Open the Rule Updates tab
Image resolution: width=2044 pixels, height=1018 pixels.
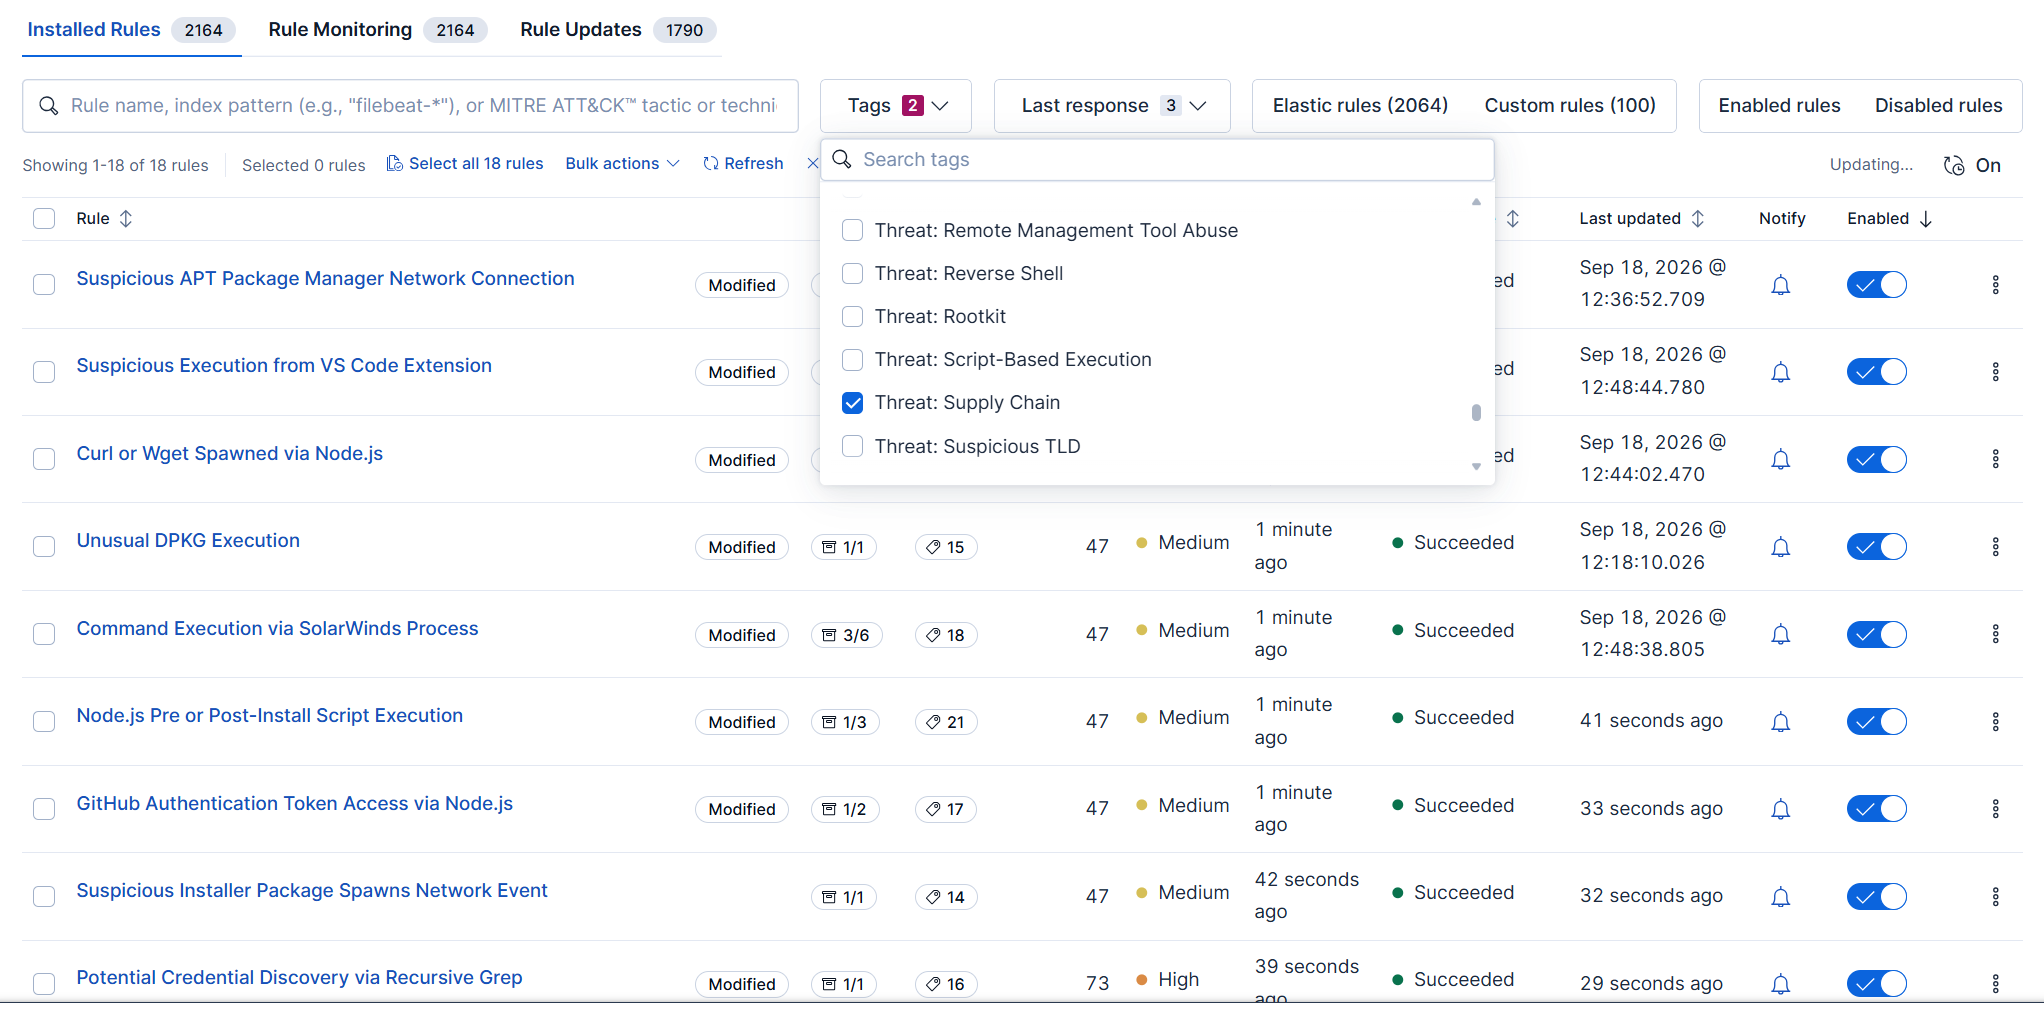(x=618, y=30)
